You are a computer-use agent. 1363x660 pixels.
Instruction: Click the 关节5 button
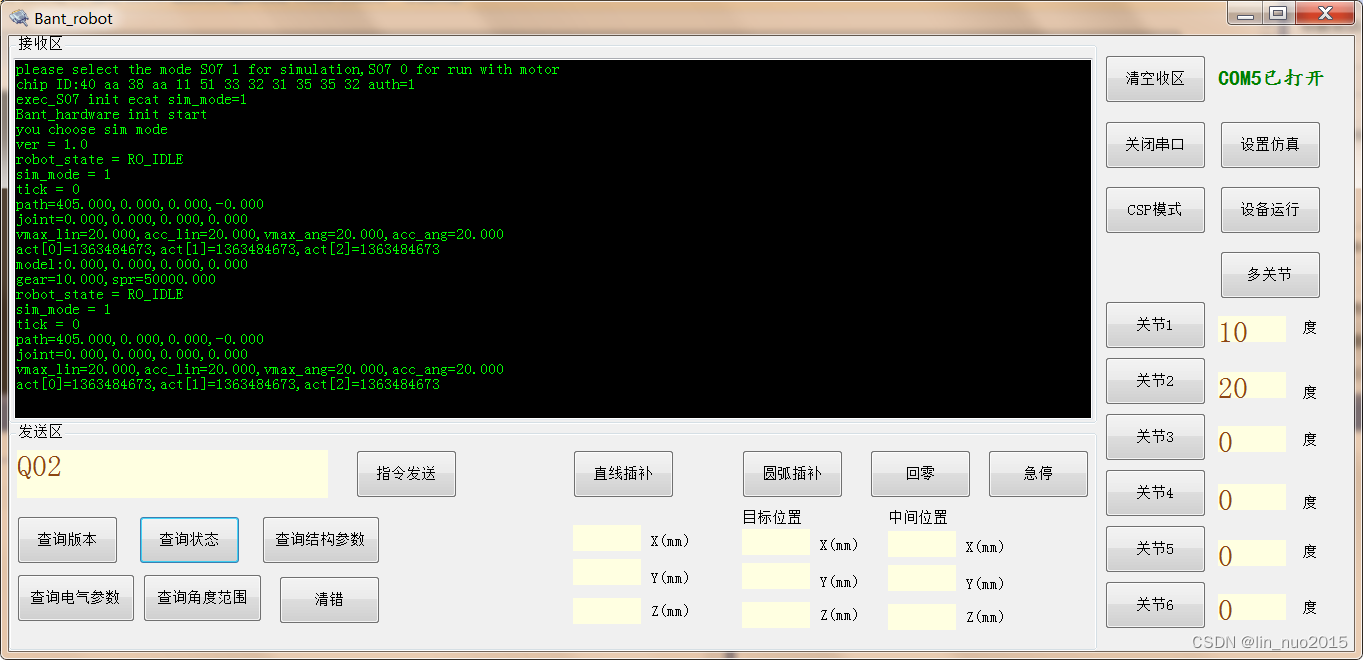(x=1155, y=549)
